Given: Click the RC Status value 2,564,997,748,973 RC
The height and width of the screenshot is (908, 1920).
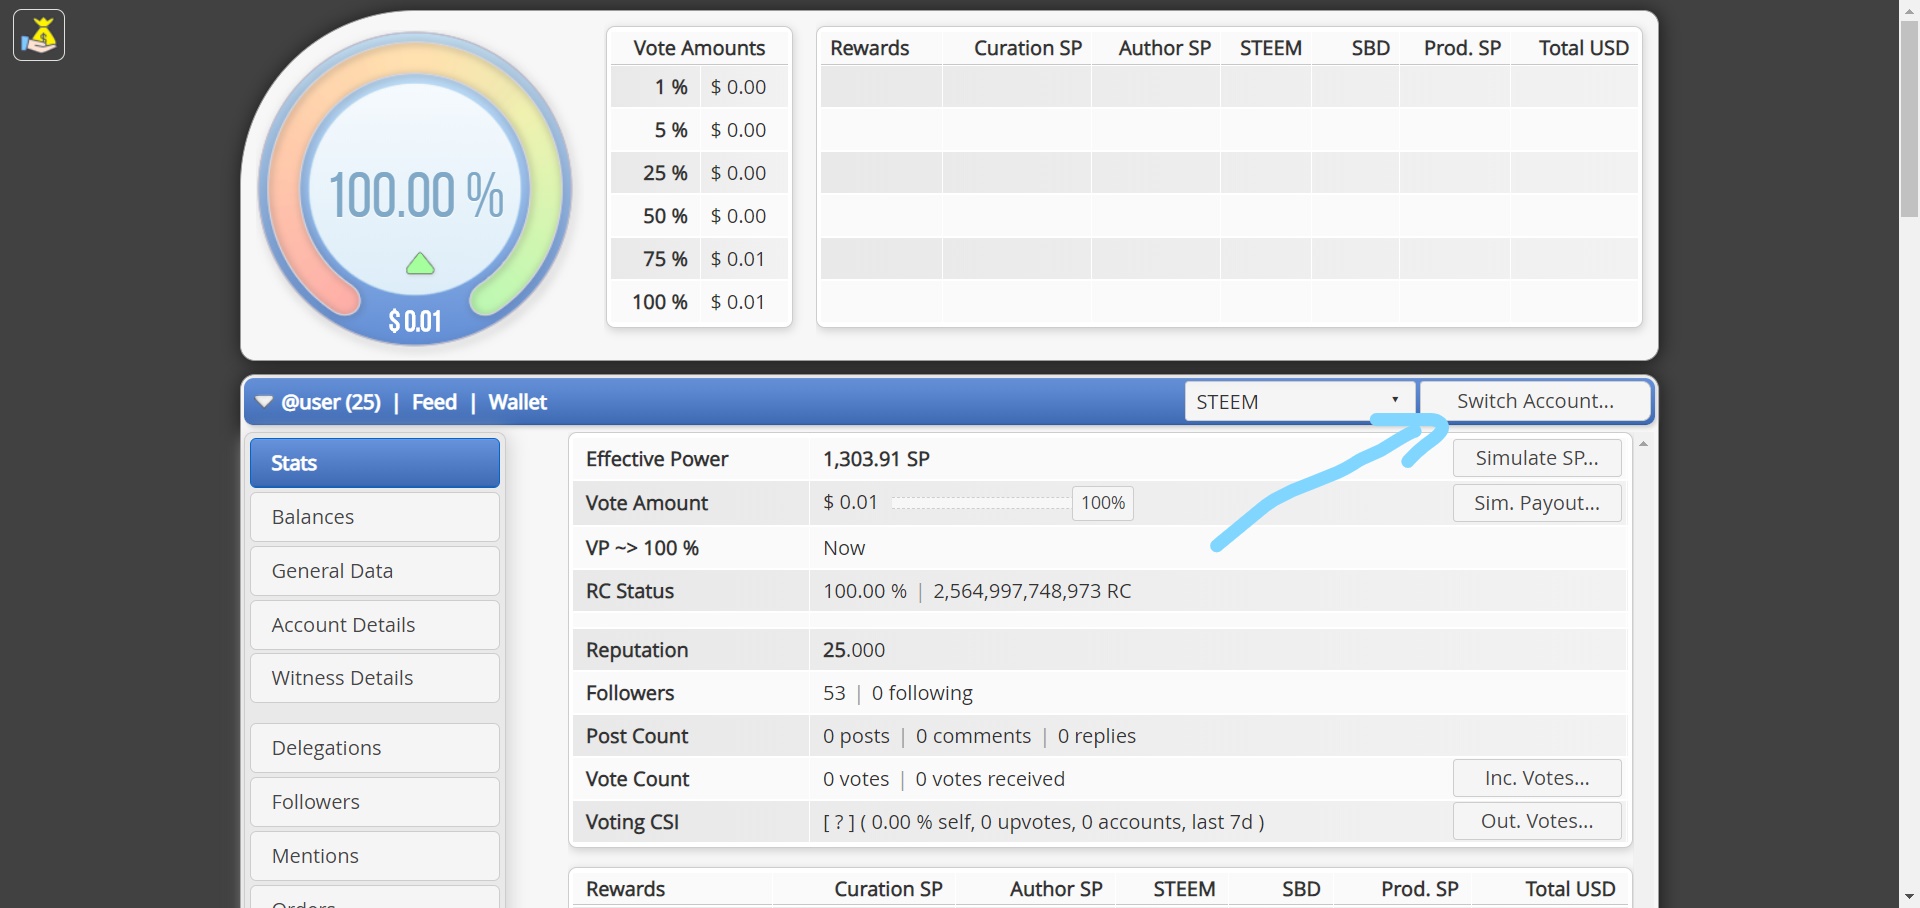Looking at the screenshot, I should (1032, 591).
